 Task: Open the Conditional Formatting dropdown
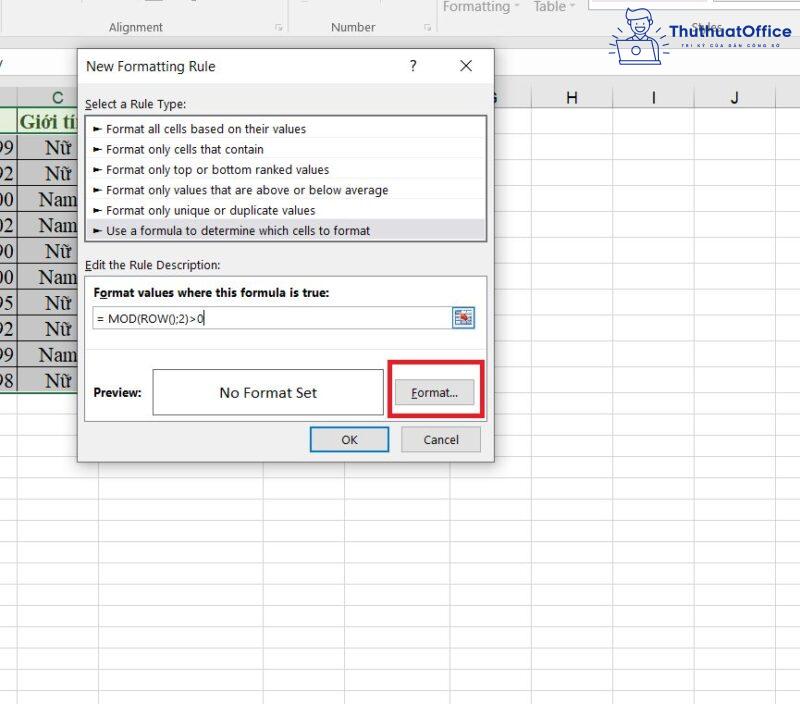(x=480, y=8)
